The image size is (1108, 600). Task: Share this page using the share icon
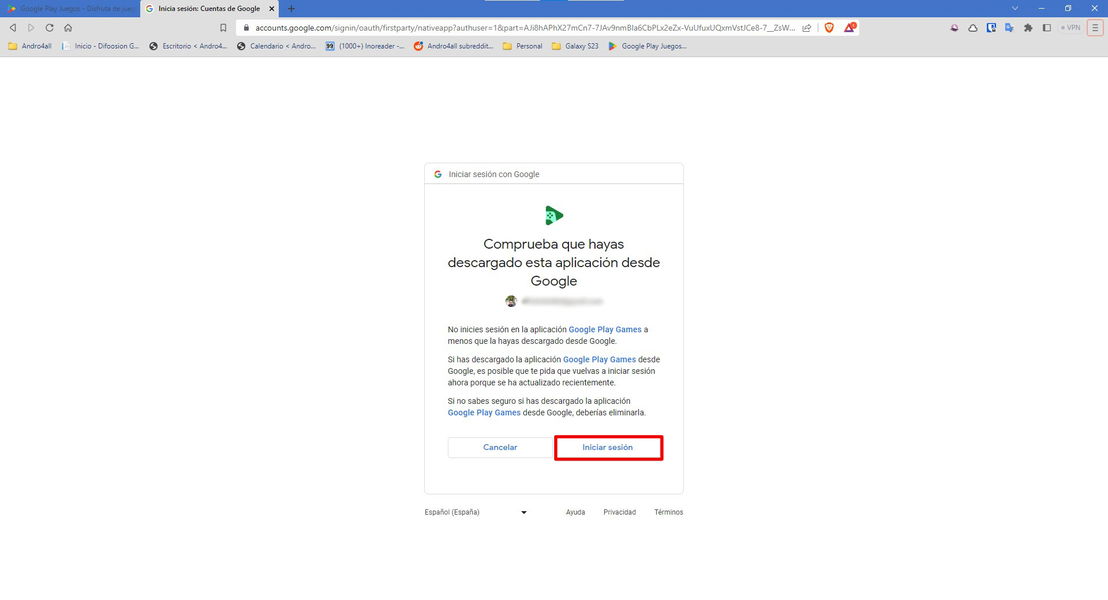coord(807,28)
